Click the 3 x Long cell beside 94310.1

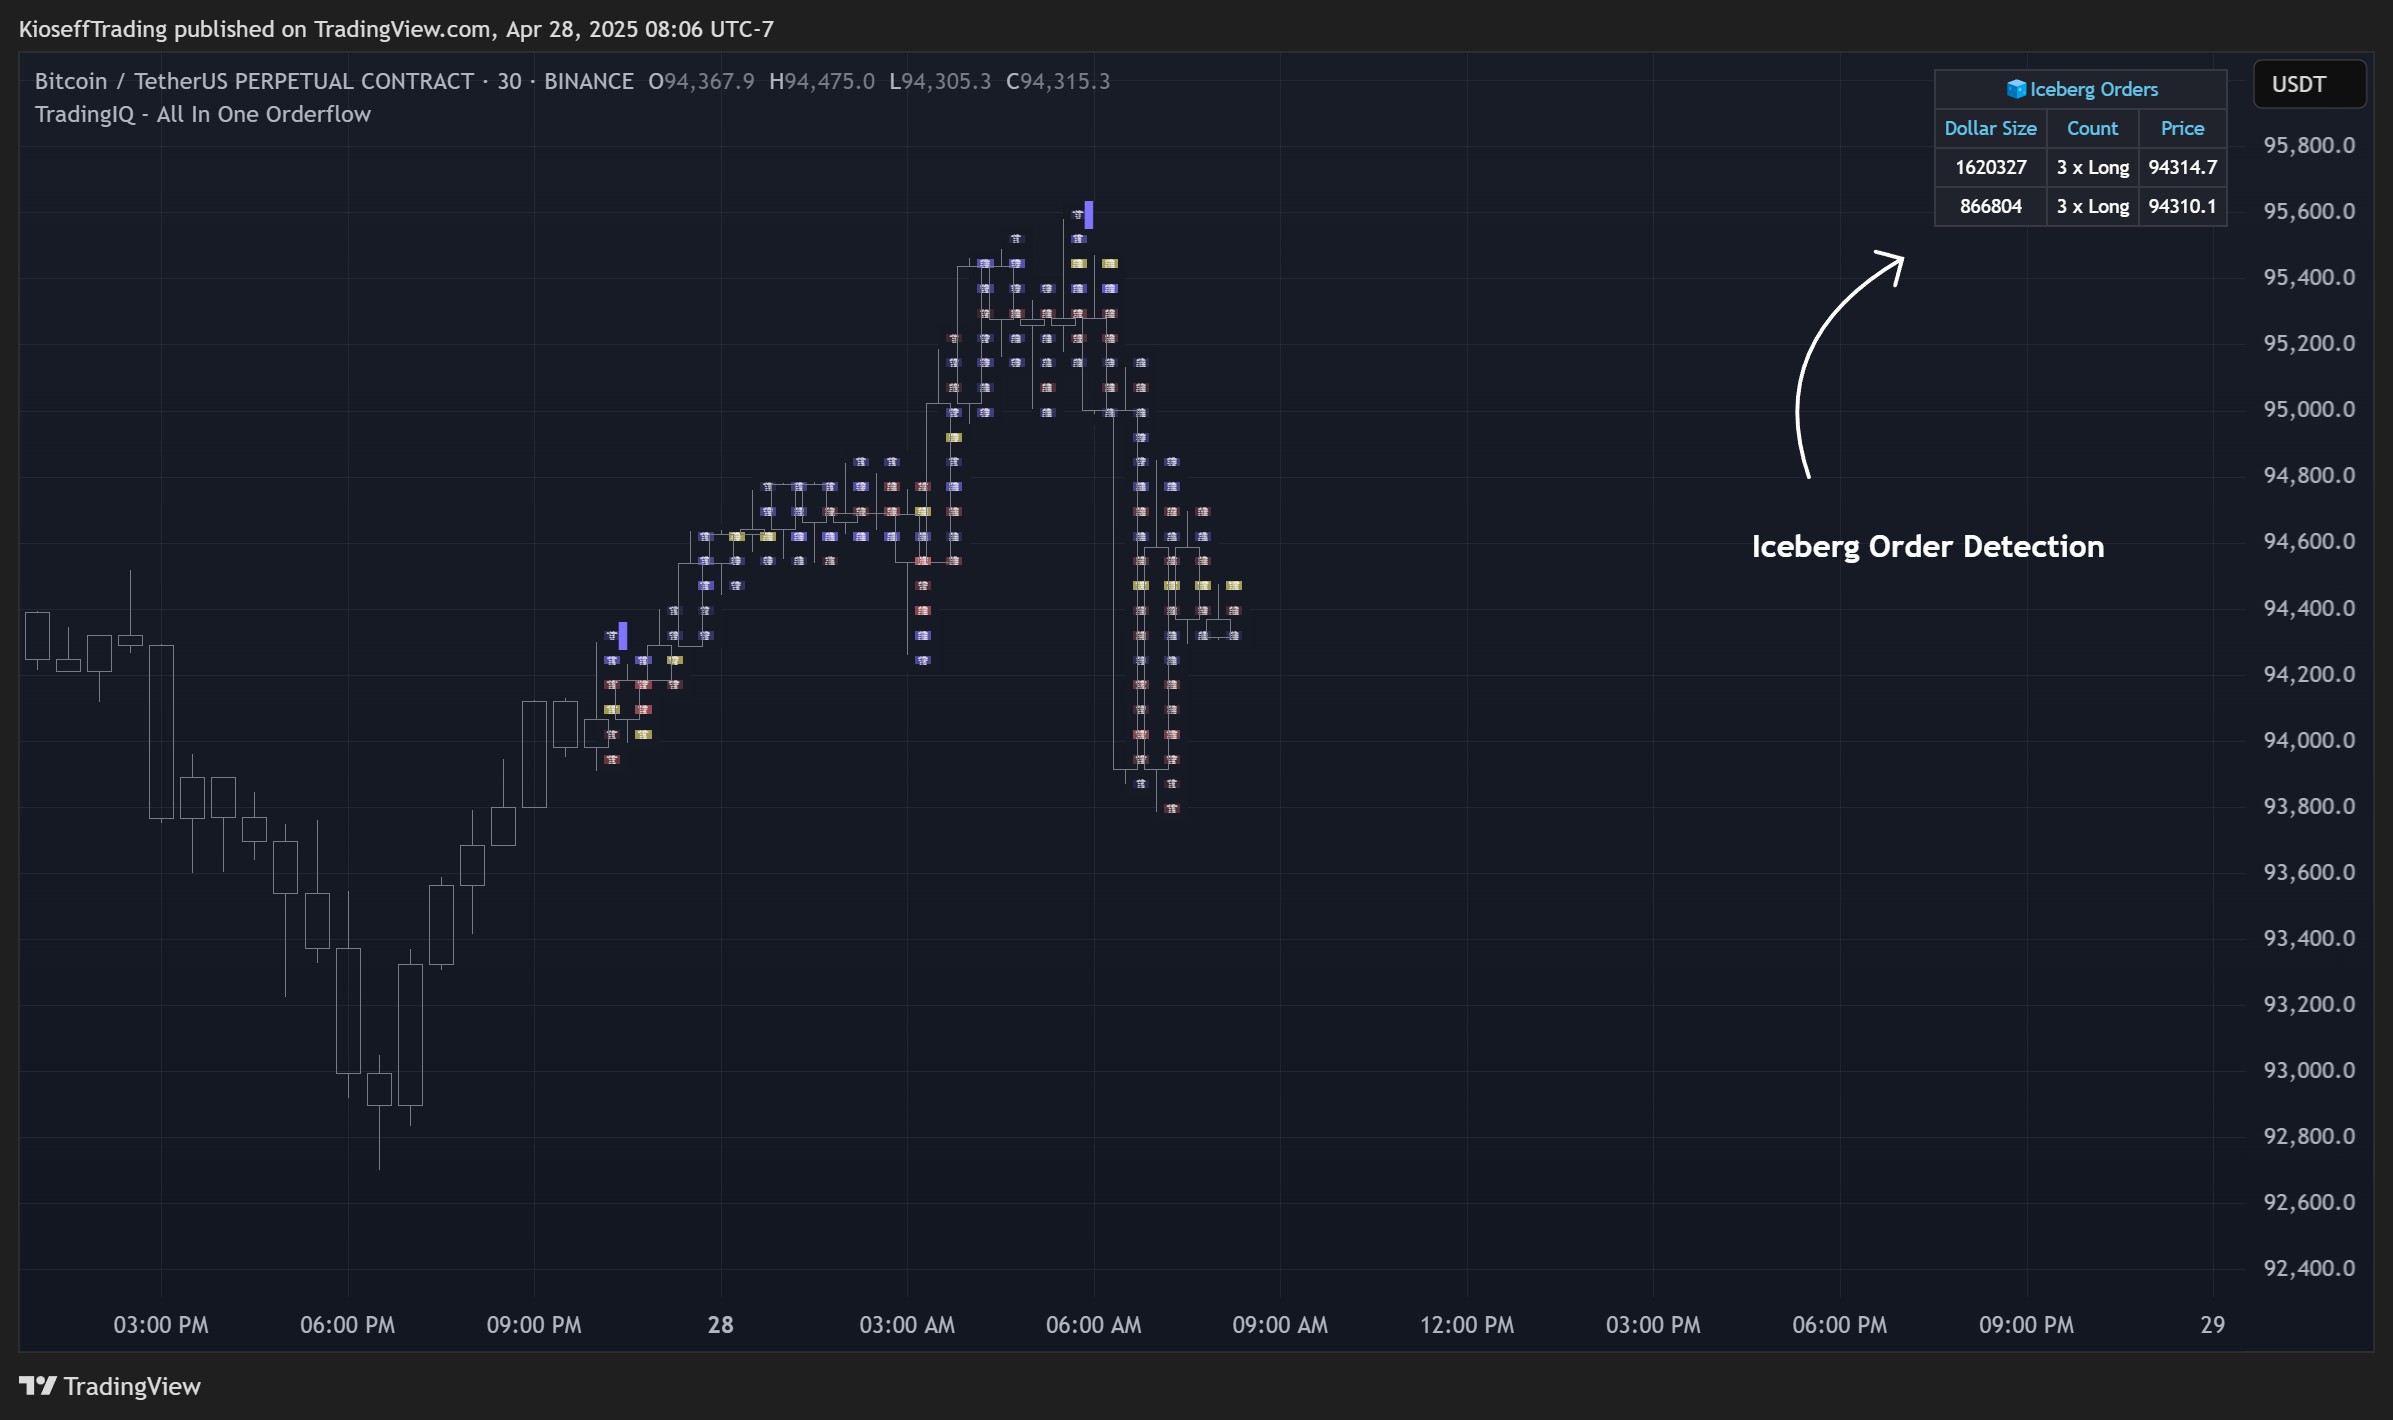[x=2092, y=206]
